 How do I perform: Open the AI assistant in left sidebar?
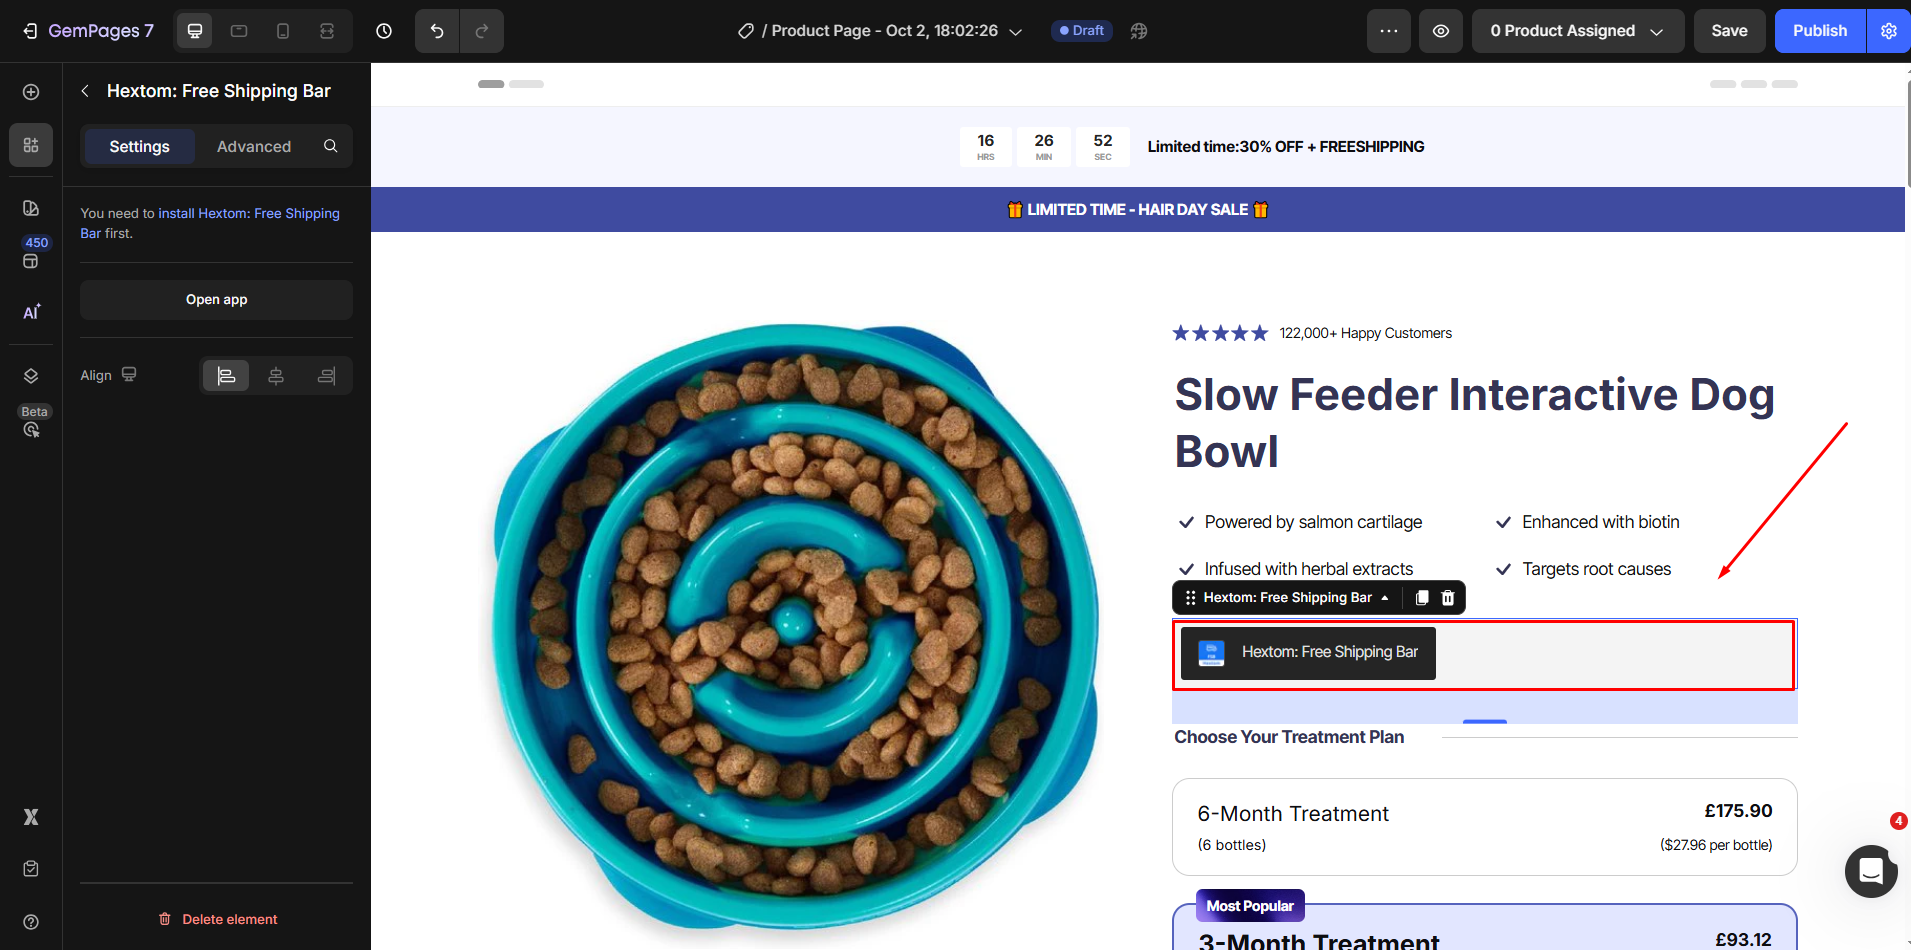click(31, 312)
